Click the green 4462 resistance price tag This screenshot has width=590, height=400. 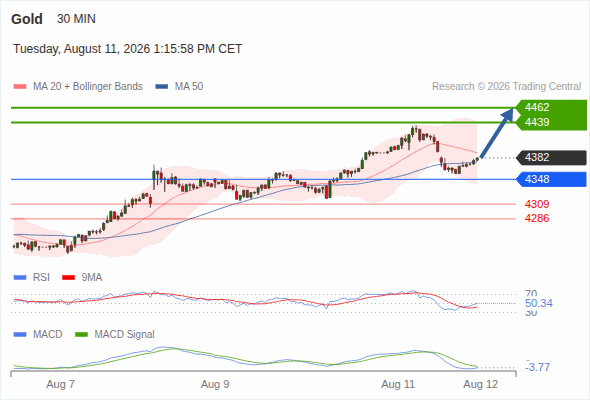[x=552, y=107]
